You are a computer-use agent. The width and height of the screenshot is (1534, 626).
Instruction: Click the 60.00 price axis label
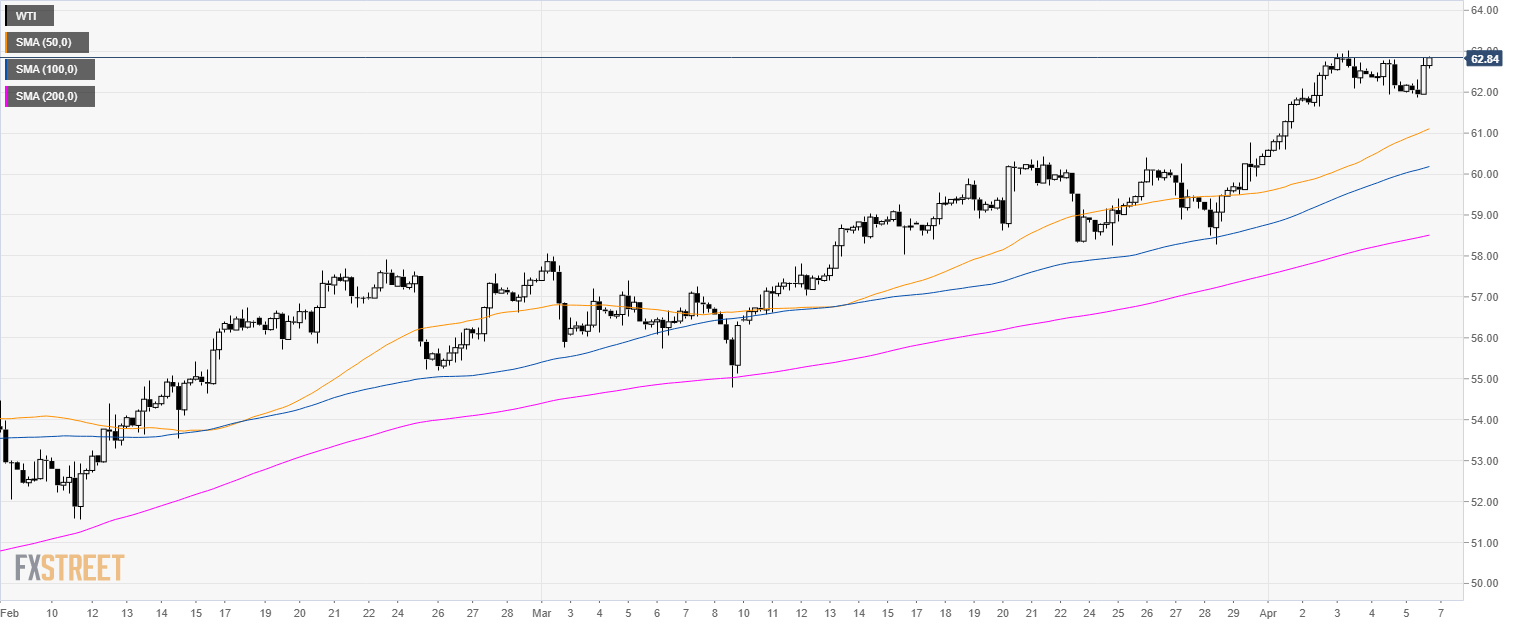(1483, 175)
